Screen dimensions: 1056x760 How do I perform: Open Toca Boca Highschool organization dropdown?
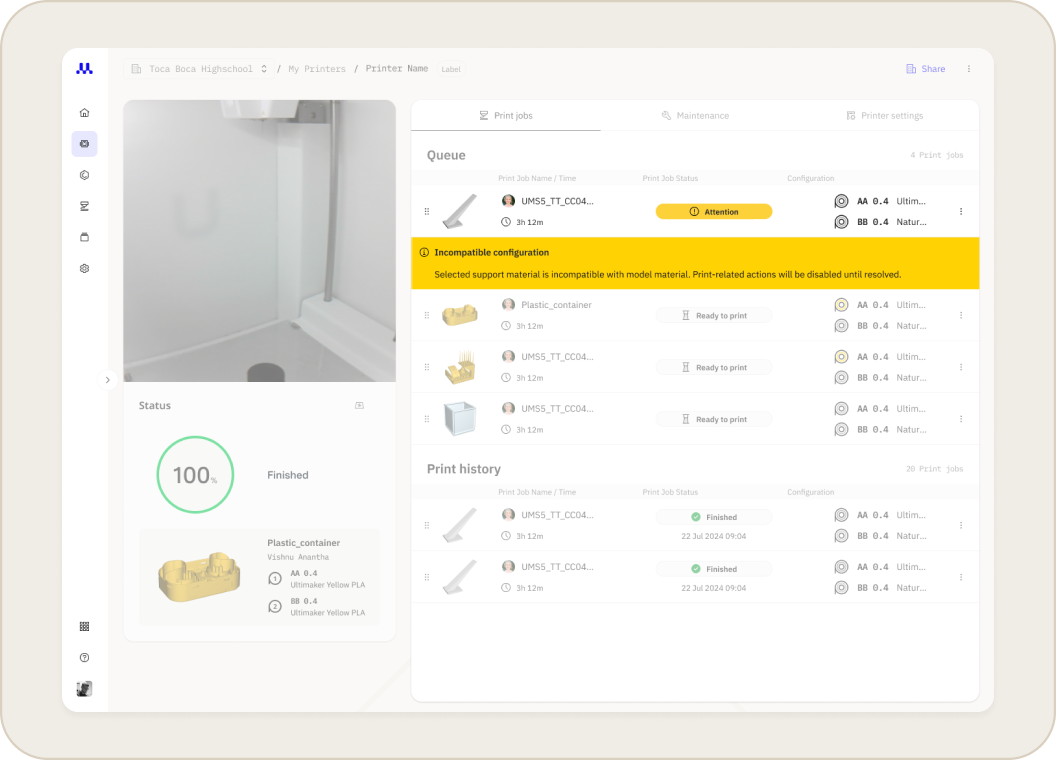199,69
